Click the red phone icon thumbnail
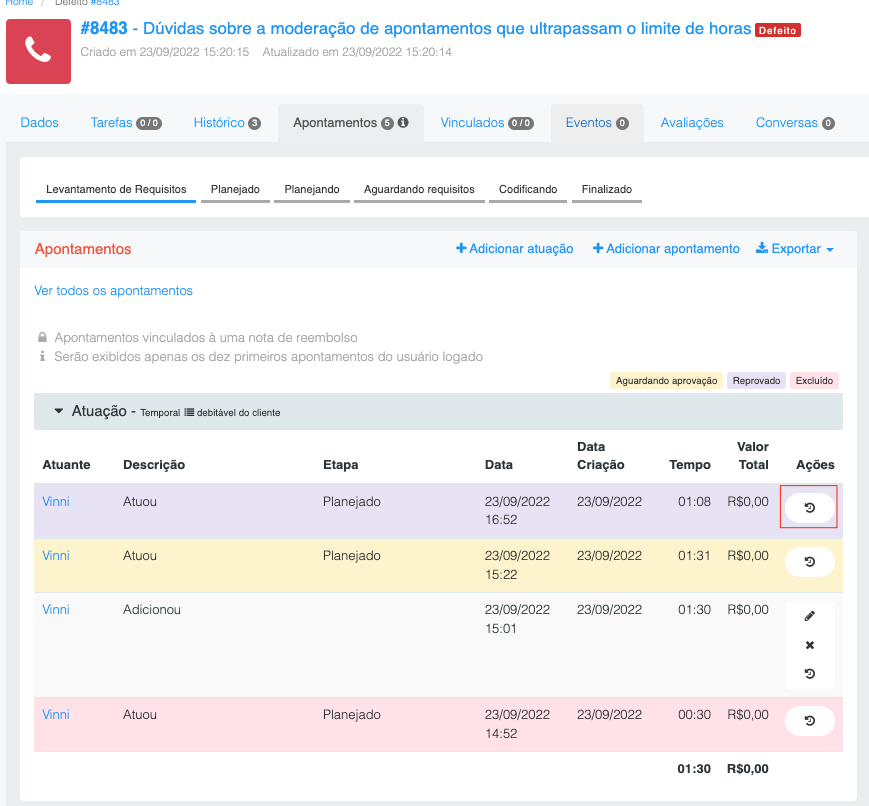 (38, 52)
